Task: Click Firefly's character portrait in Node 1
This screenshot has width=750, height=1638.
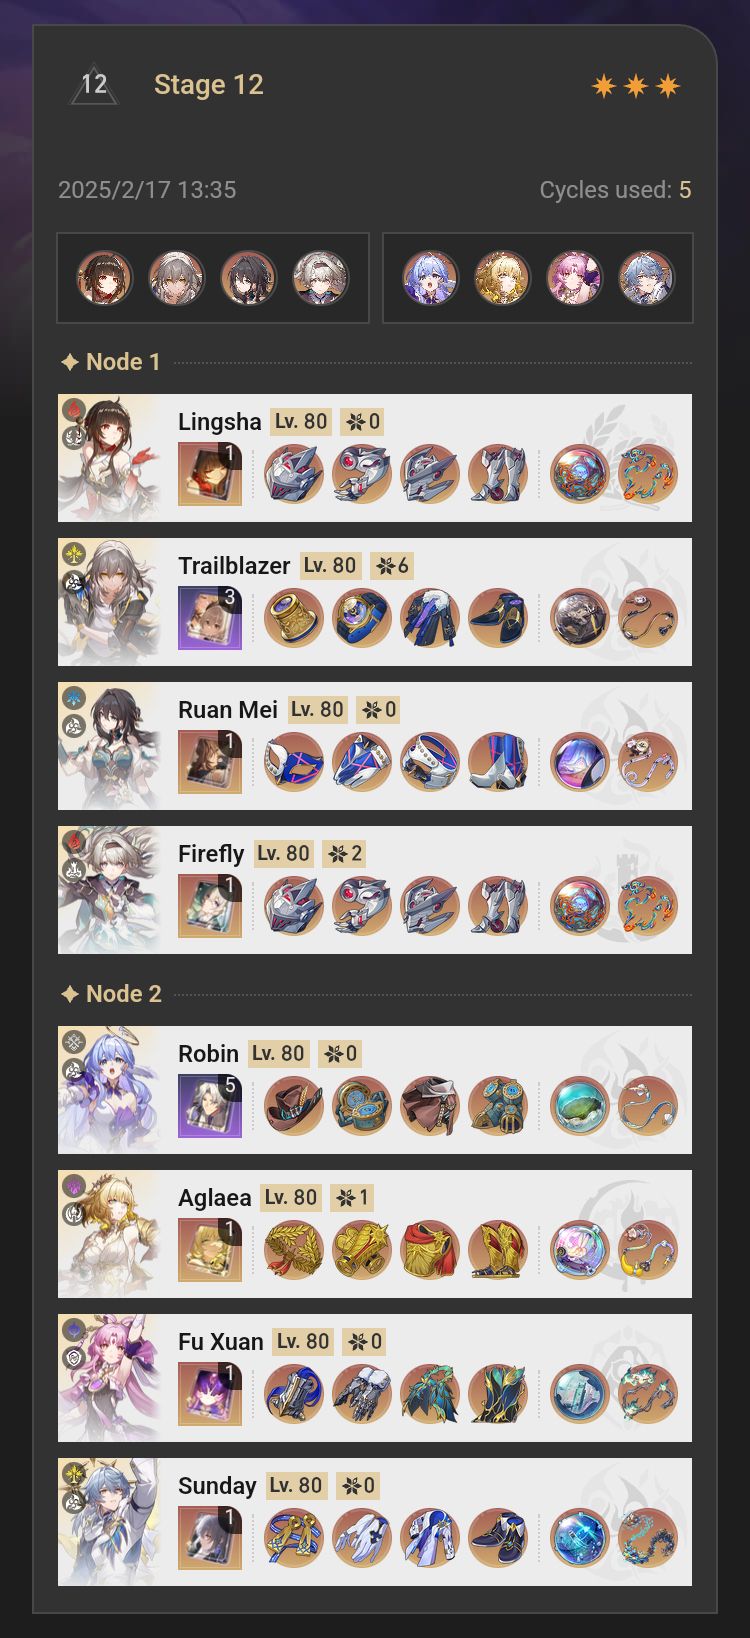Action: [109, 890]
